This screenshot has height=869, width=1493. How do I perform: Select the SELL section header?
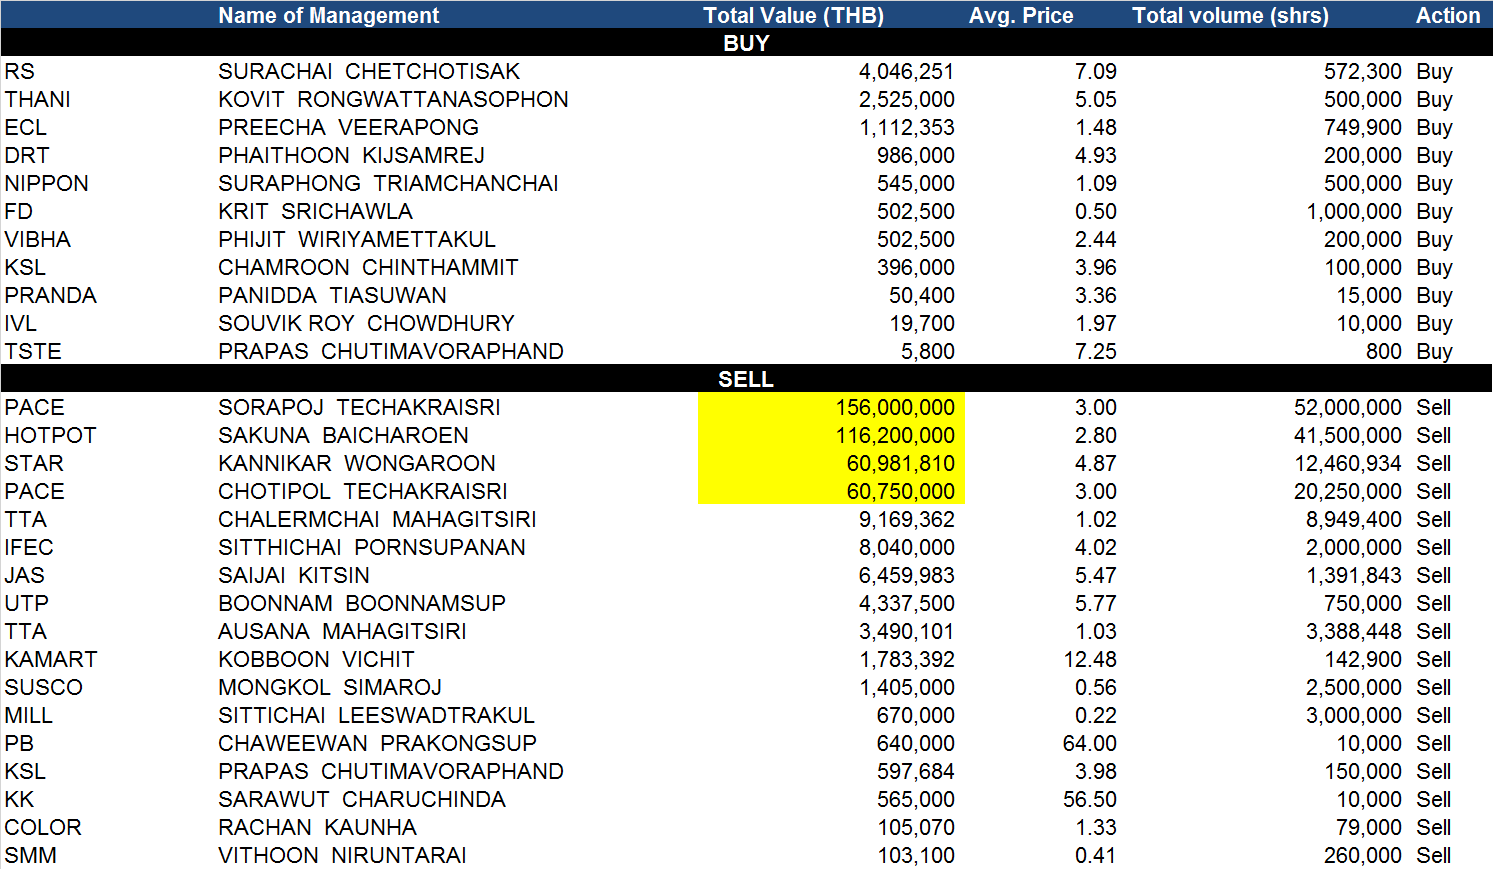pyautogui.click(x=746, y=379)
